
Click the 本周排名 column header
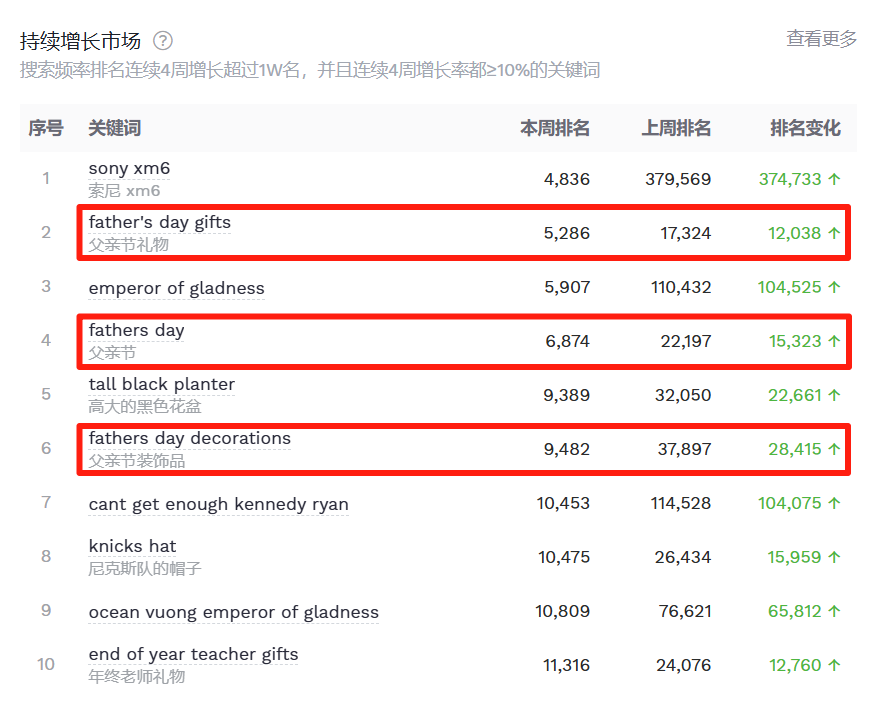click(555, 128)
